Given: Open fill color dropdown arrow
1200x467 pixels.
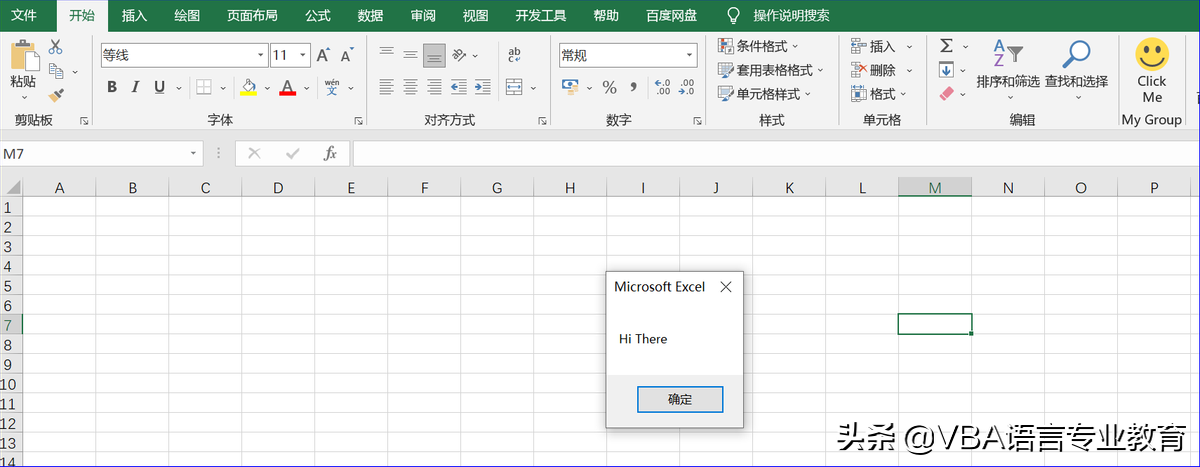Looking at the screenshot, I should click(x=265, y=87).
